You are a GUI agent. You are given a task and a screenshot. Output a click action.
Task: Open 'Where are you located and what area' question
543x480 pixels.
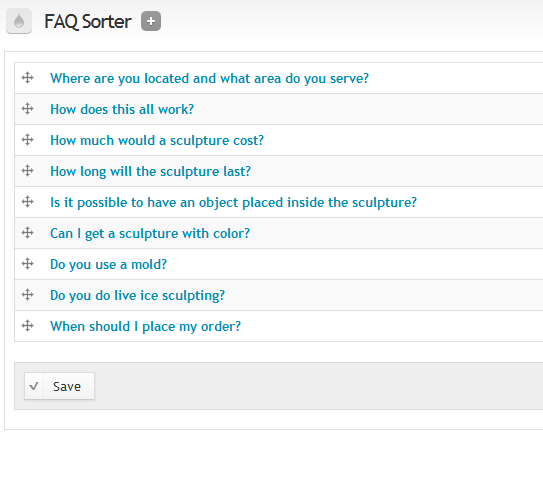[209, 79]
